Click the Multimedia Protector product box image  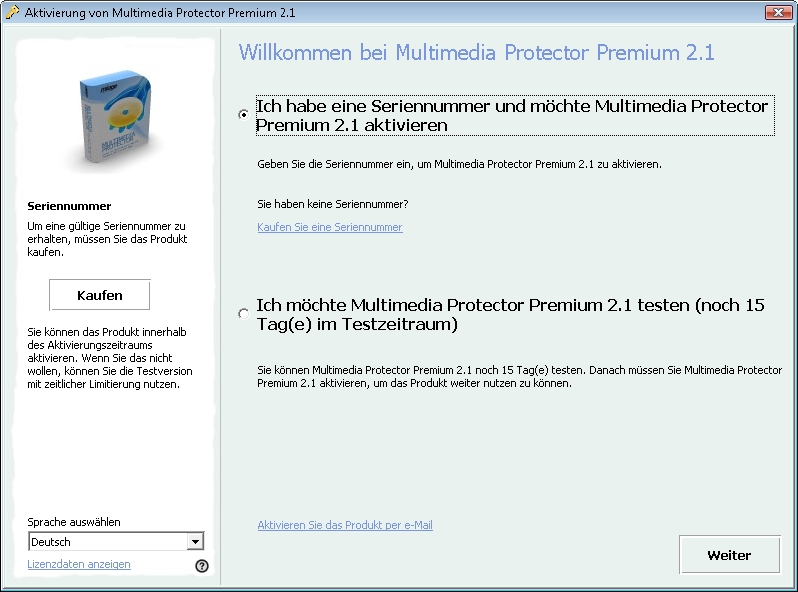click(116, 117)
